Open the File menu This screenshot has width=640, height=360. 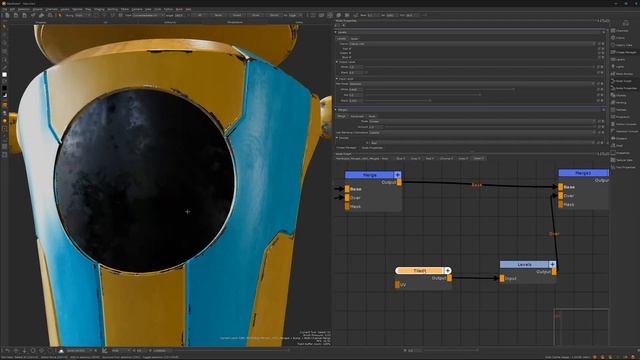[5, 9]
